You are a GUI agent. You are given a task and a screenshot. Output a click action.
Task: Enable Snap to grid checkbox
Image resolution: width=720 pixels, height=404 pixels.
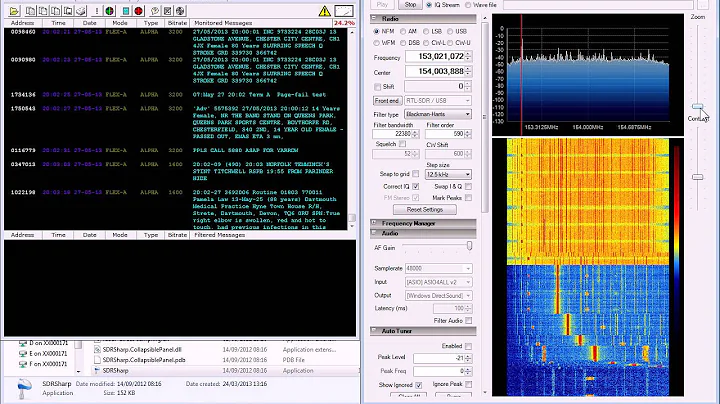click(416, 174)
